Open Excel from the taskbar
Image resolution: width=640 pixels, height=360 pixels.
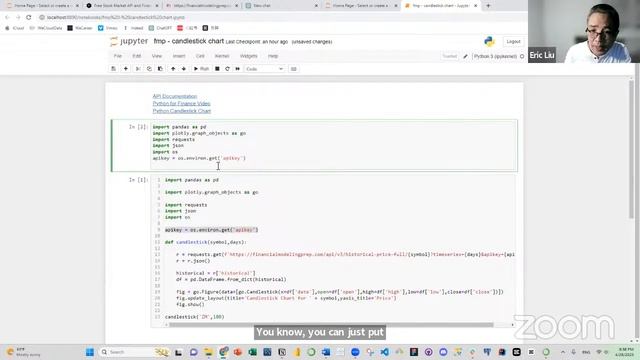point(252,352)
